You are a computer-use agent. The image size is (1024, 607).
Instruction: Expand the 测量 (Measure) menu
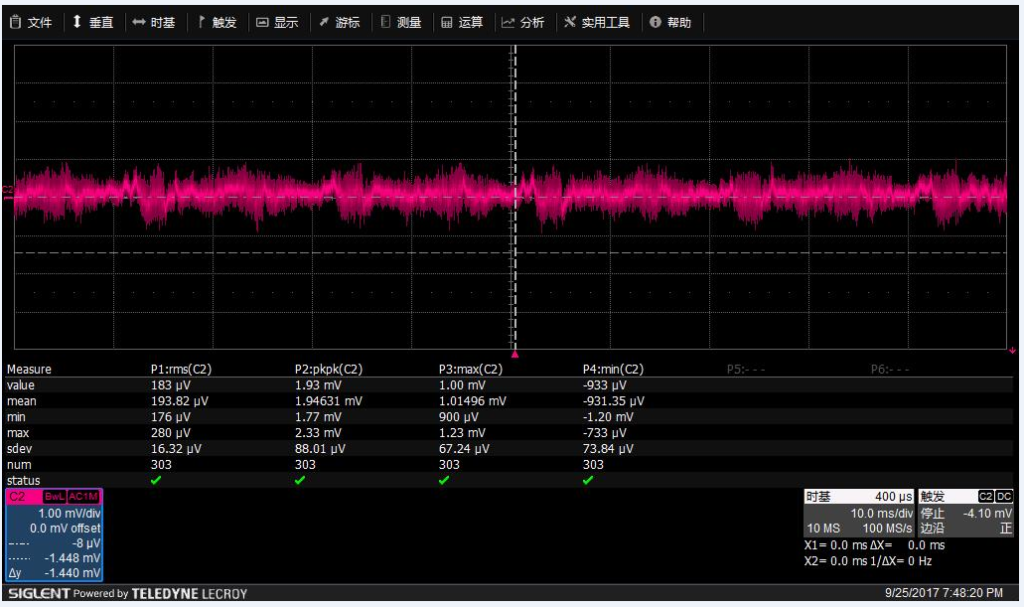tap(401, 22)
